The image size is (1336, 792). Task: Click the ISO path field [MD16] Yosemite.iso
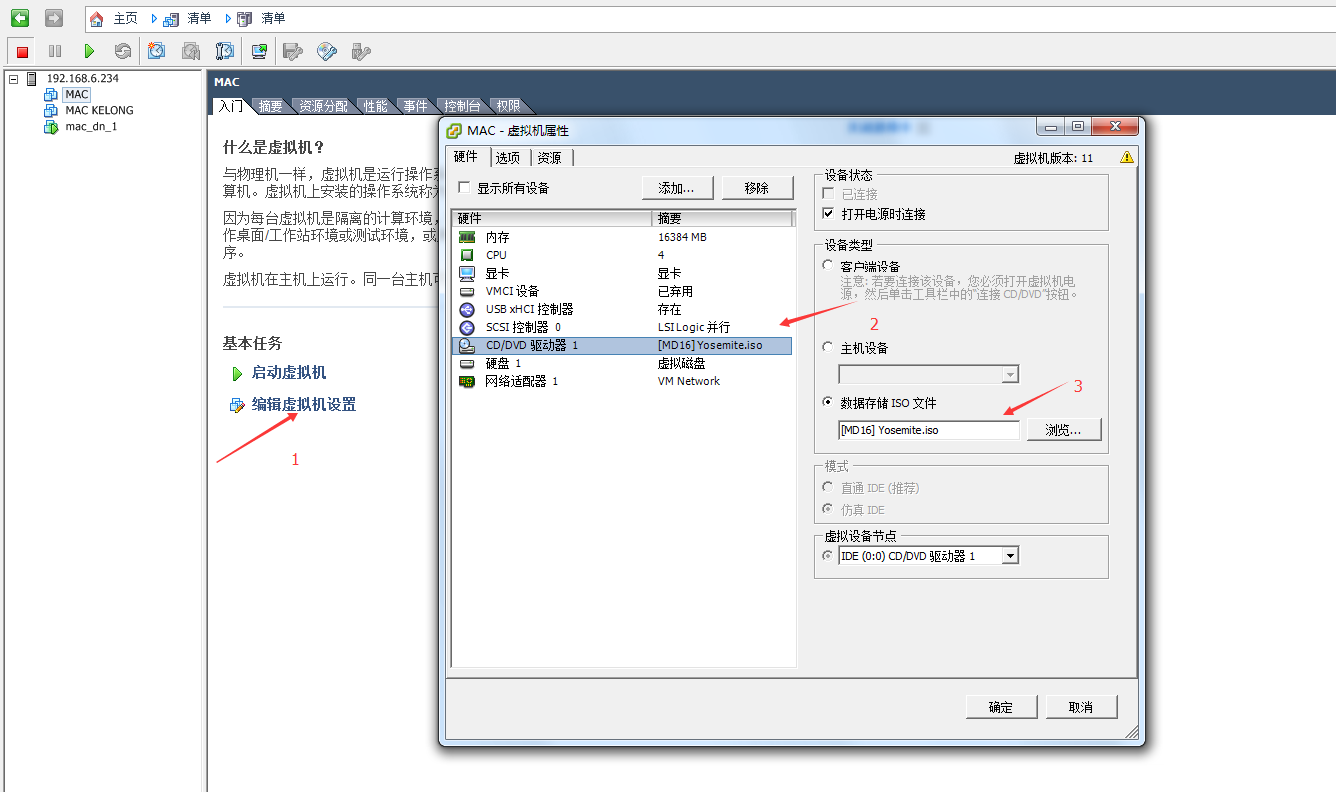(929, 430)
